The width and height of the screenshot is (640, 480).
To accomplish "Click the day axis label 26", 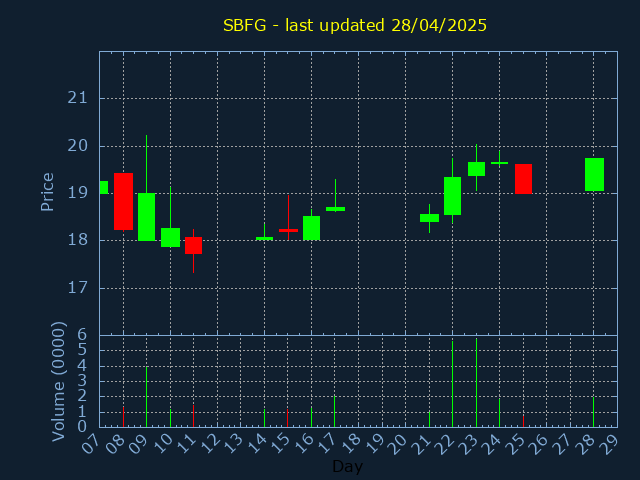I will click(538, 444).
